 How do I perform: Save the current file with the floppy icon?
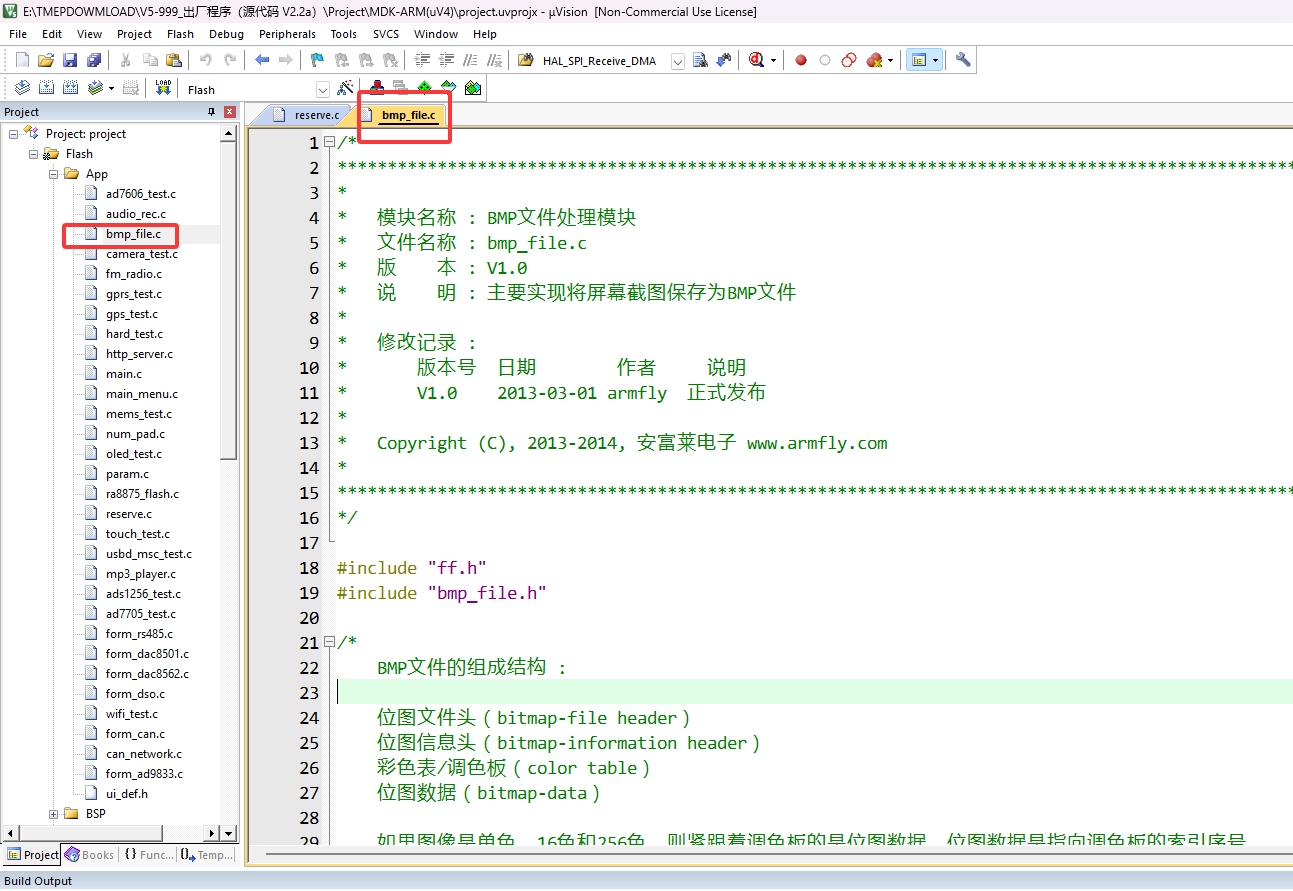coord(70,60)
